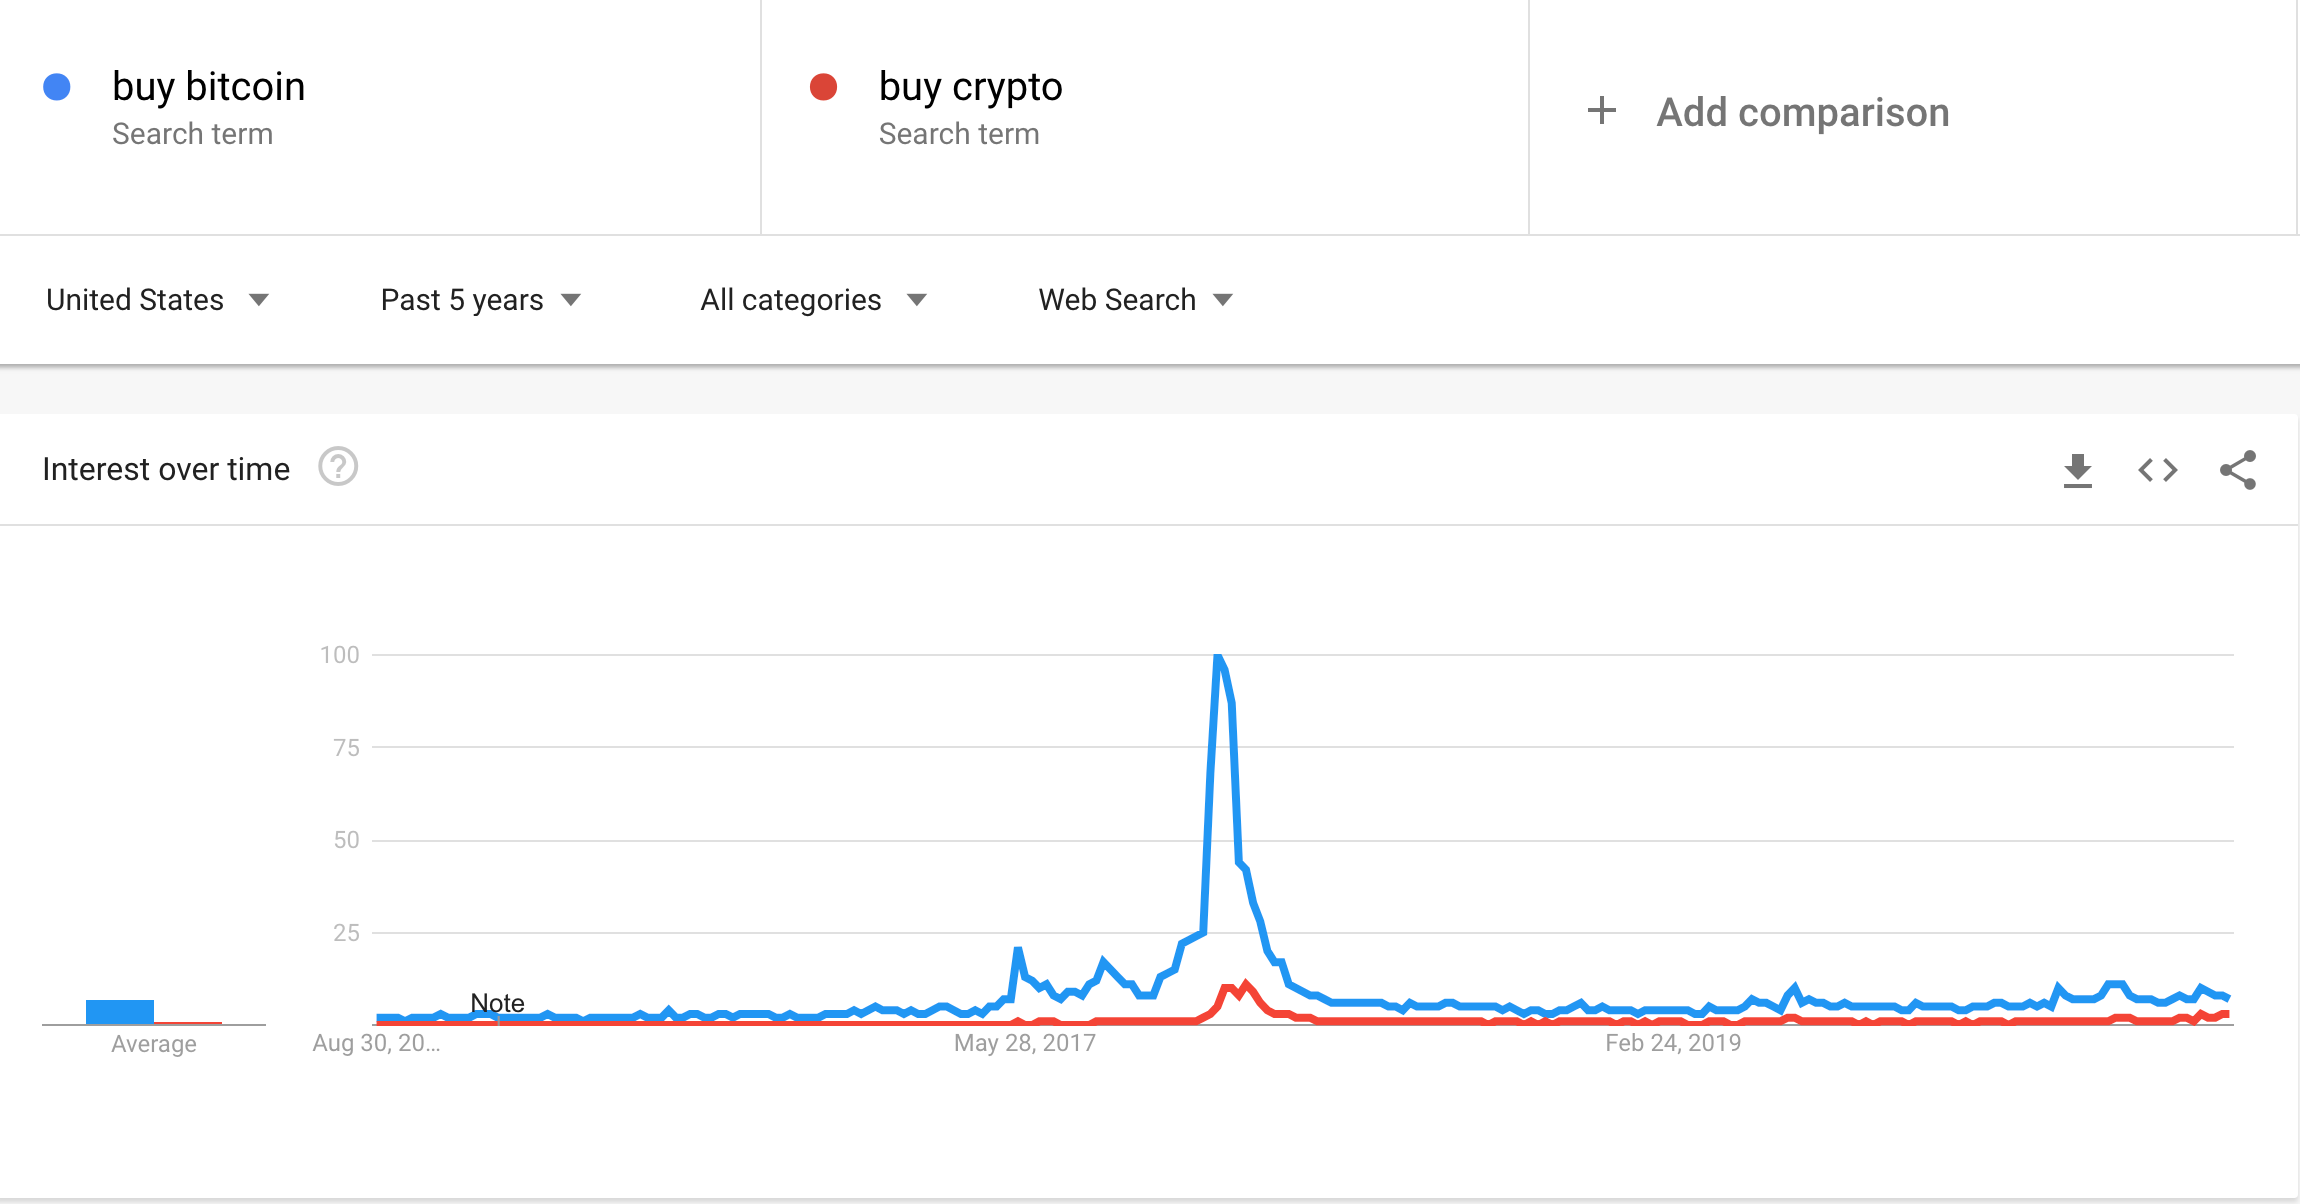The width and height of the screenshot is (2300, 1204).
Task: Click the blue buy bitcoin color dot
Action: tap(57, 87)
